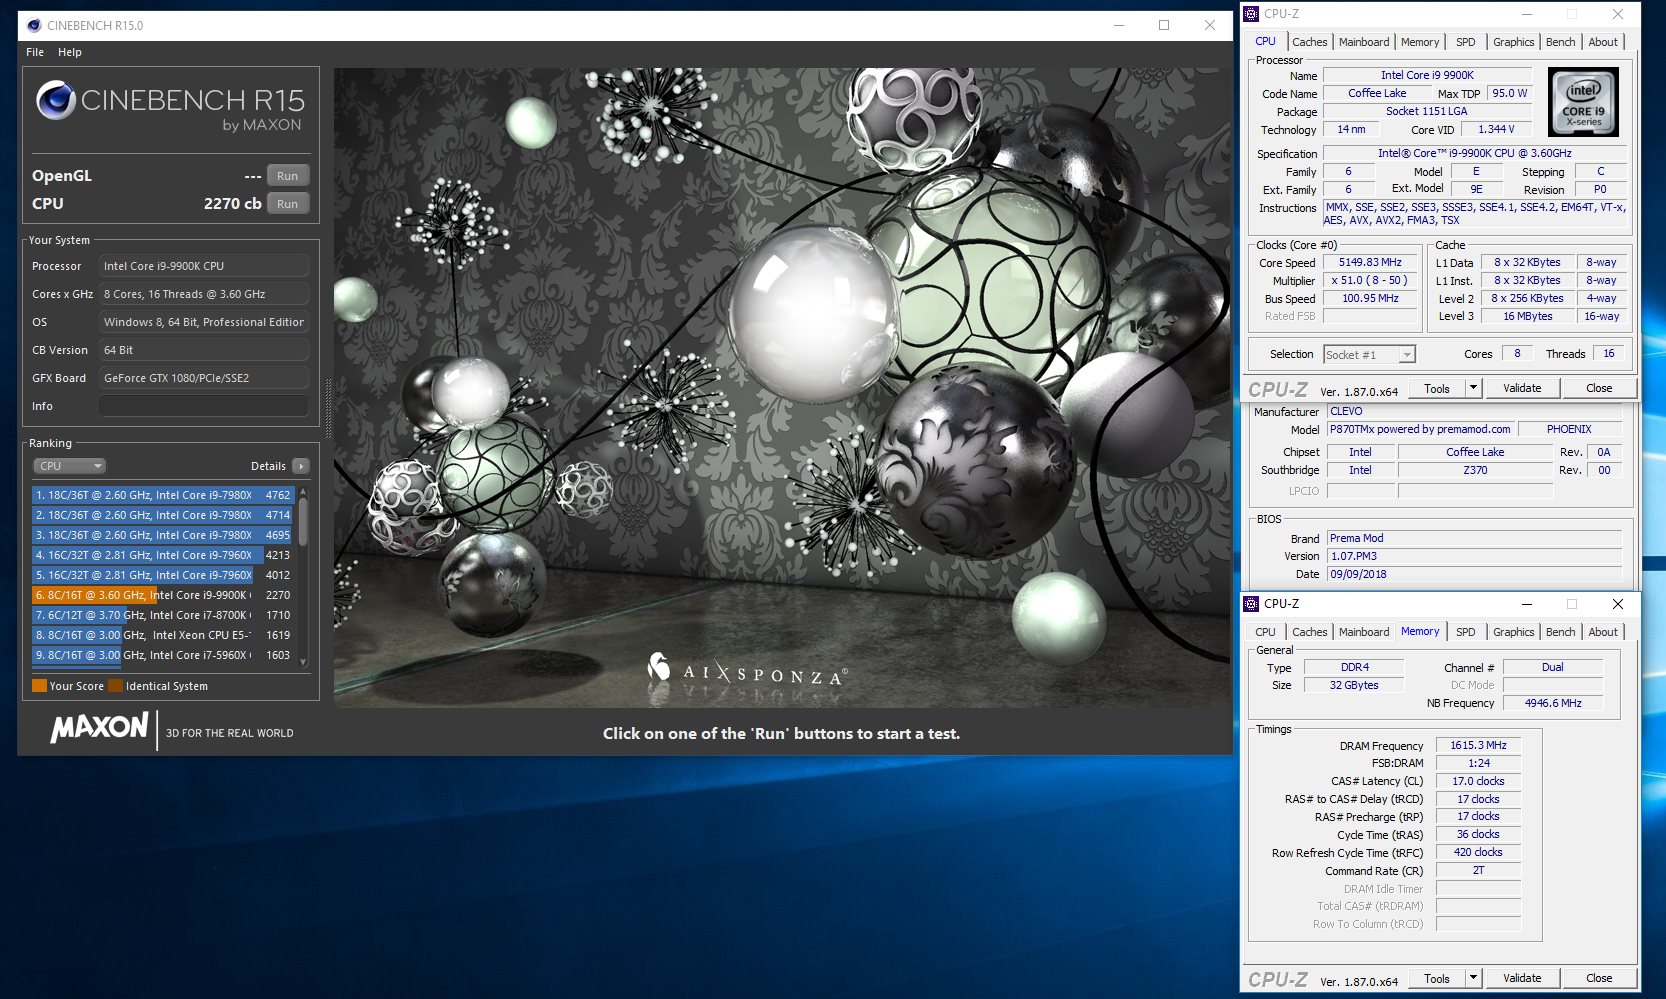Click the Cinebench app icon in title bar
Screen dimensions: 1666x999
click(34, 25)
